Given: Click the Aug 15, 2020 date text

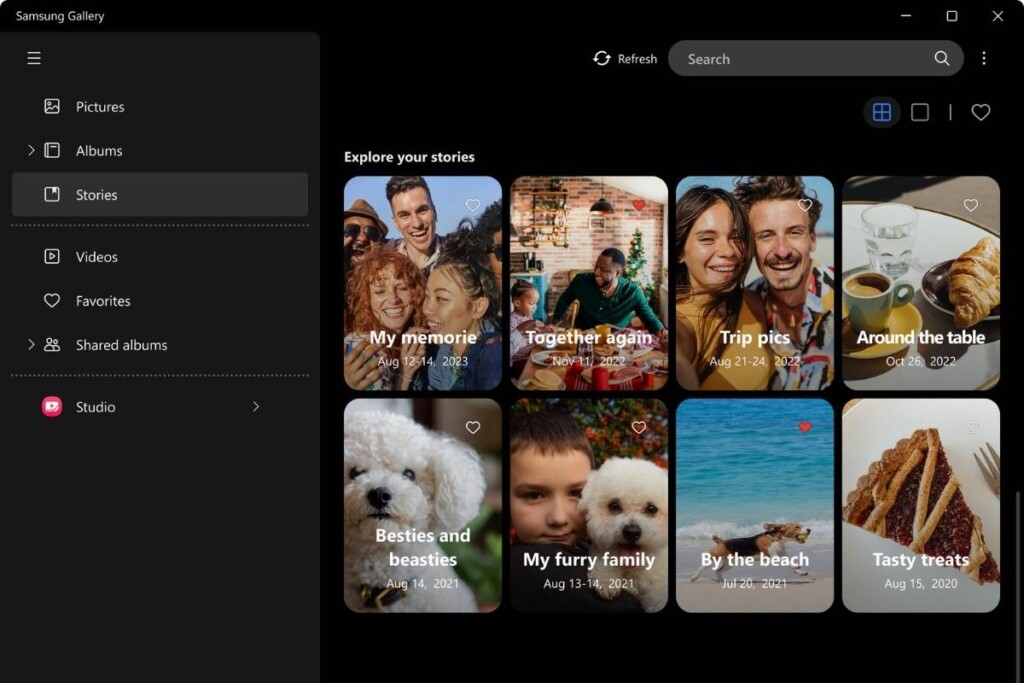Looking at the screenshot, I should pyautogui.click(x=921, y=583).
